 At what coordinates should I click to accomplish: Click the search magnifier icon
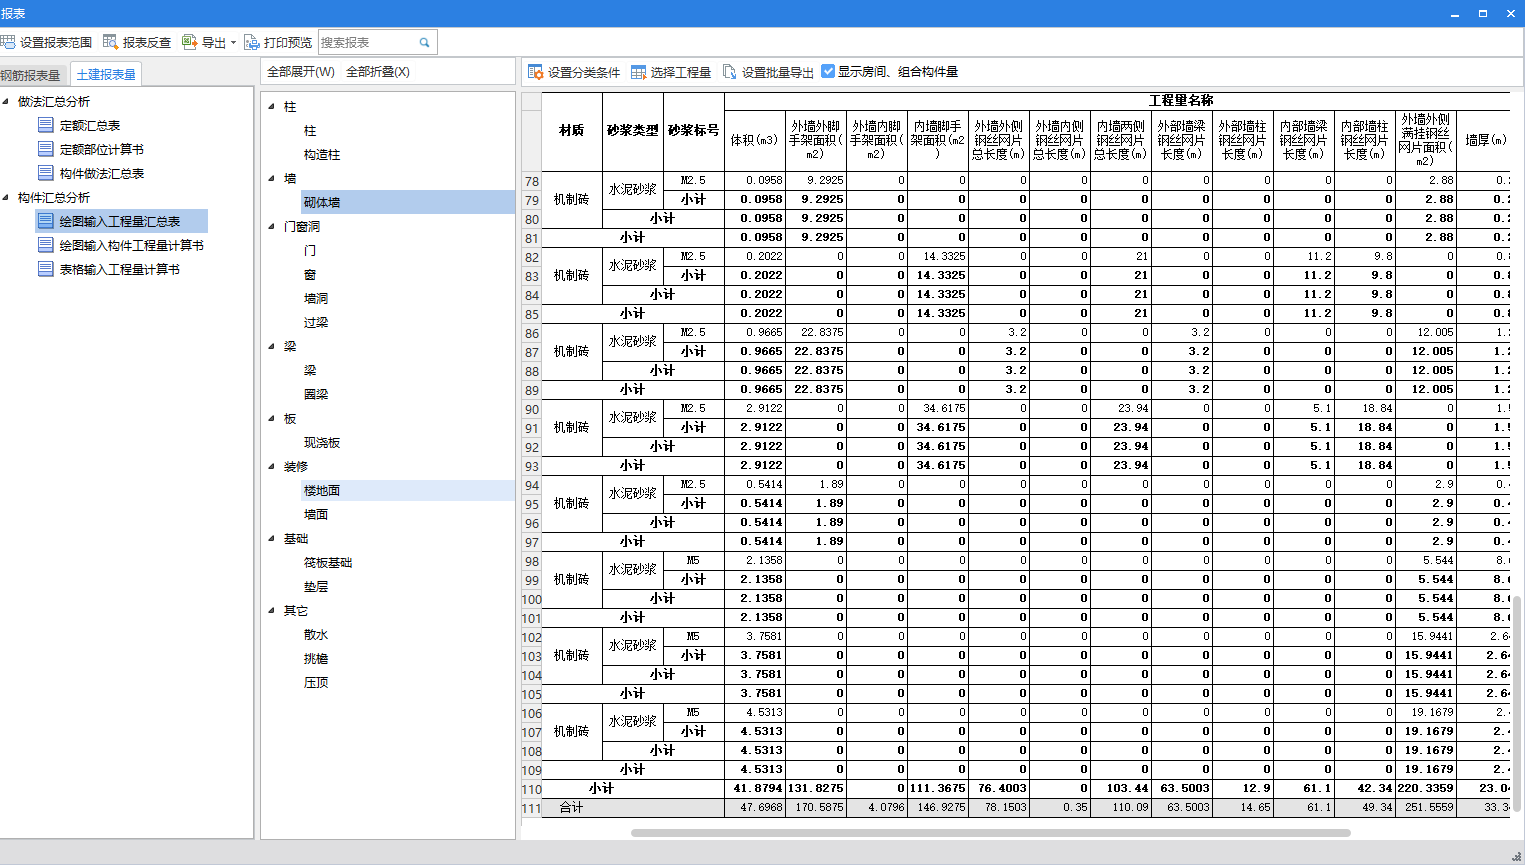click(424, 43)
